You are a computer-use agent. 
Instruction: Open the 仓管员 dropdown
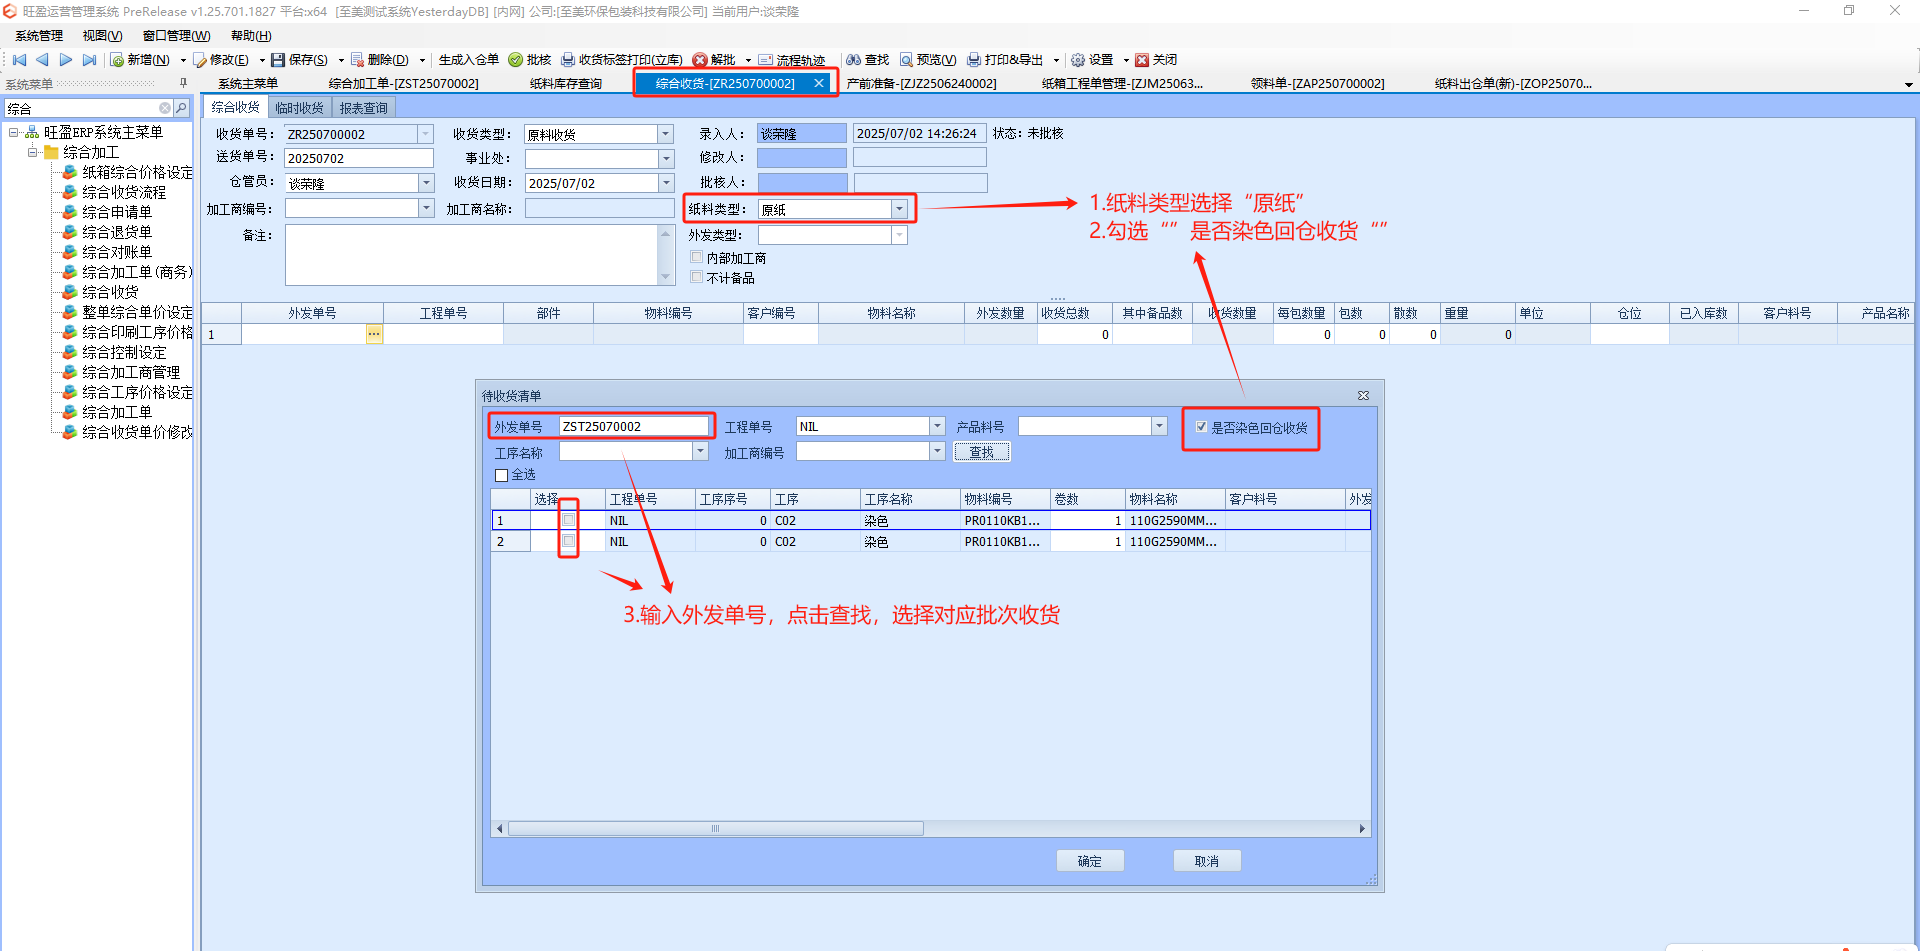point(426,183)
